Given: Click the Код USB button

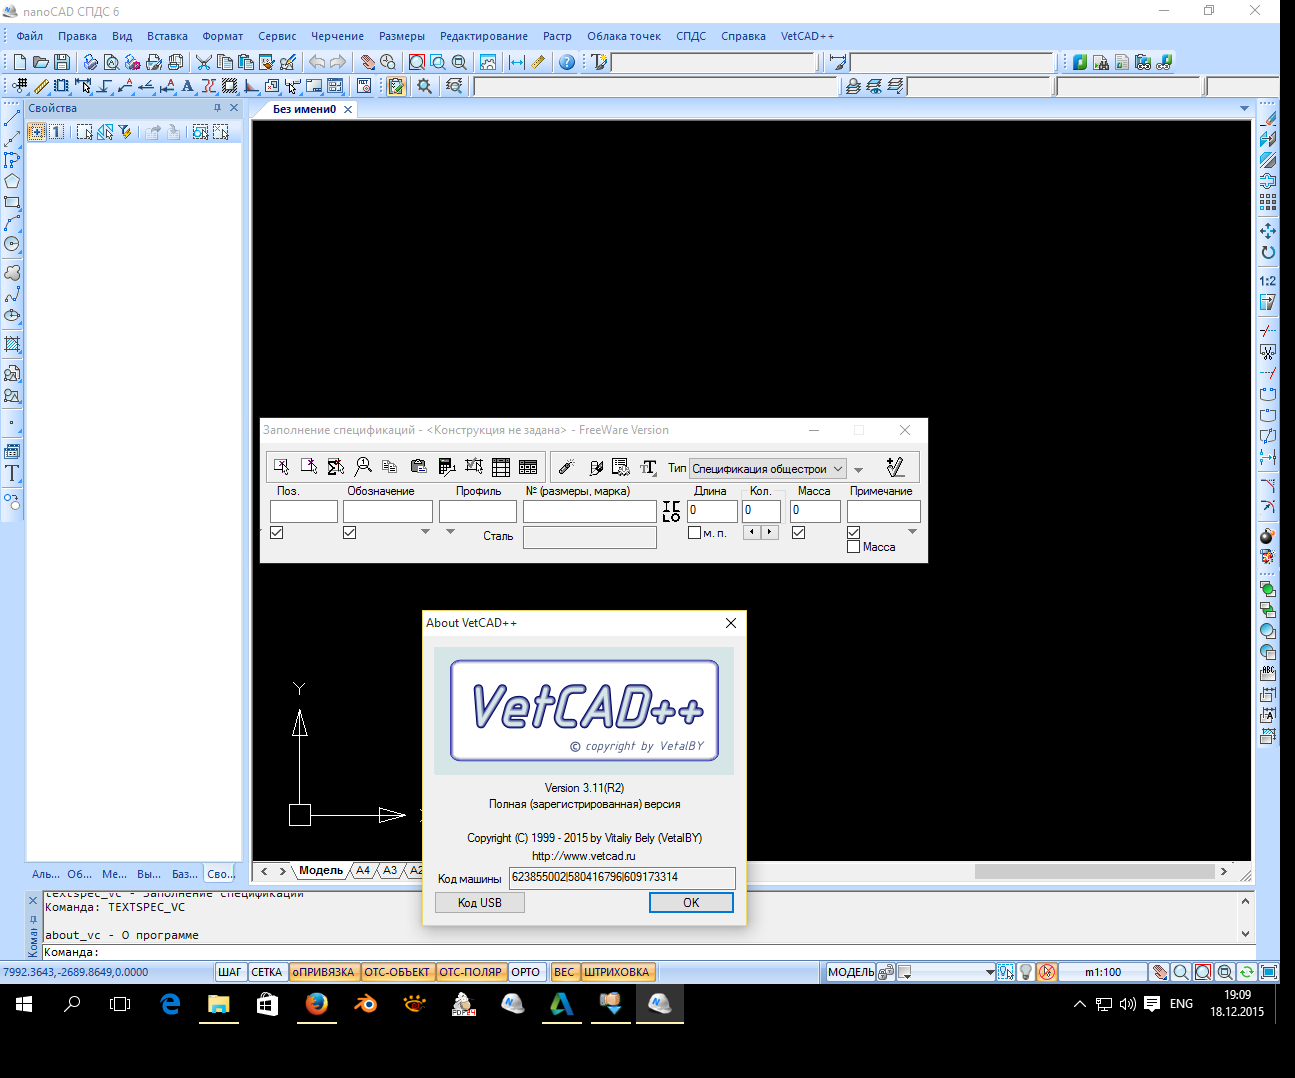Looking at the screenshot, I should [x=480, y=903].
